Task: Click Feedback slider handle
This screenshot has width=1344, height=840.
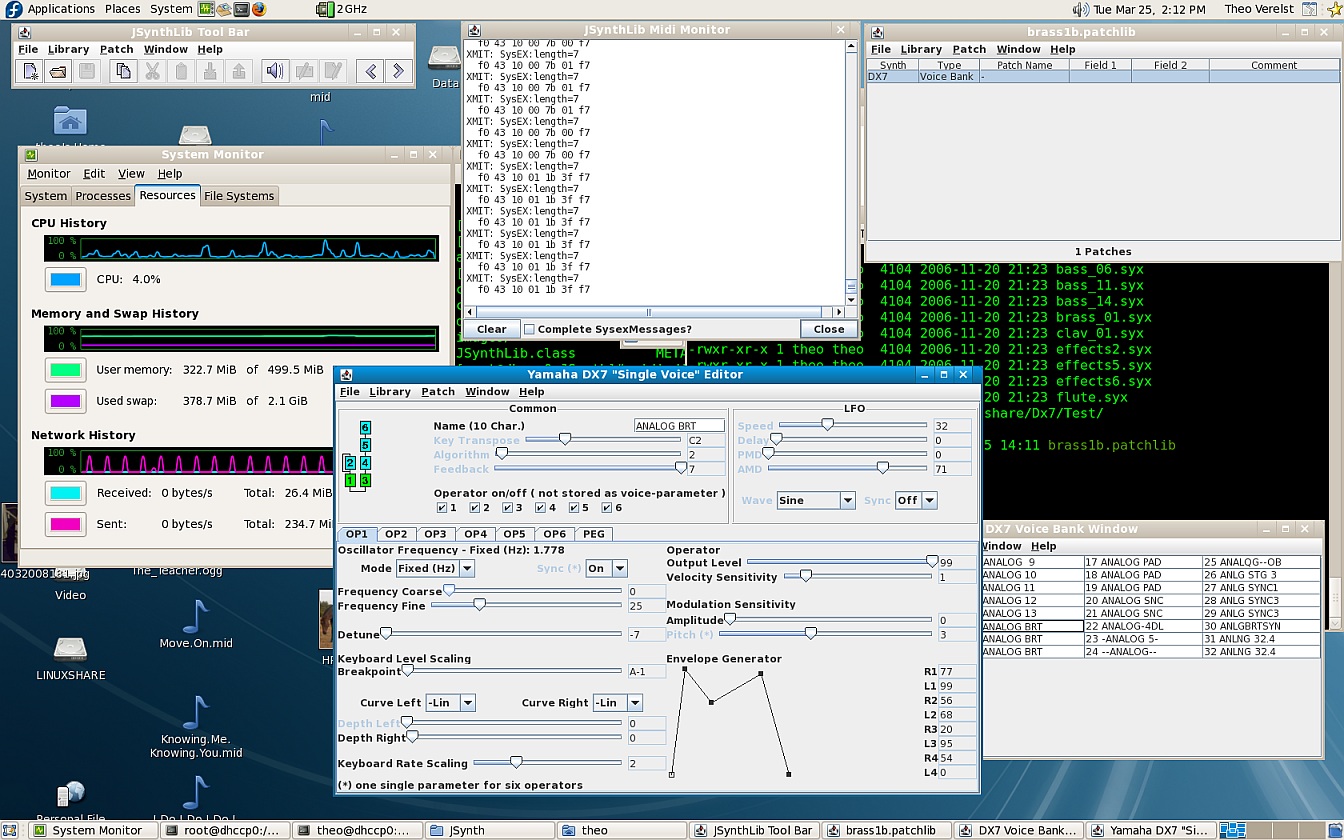Action: point(680,467)
